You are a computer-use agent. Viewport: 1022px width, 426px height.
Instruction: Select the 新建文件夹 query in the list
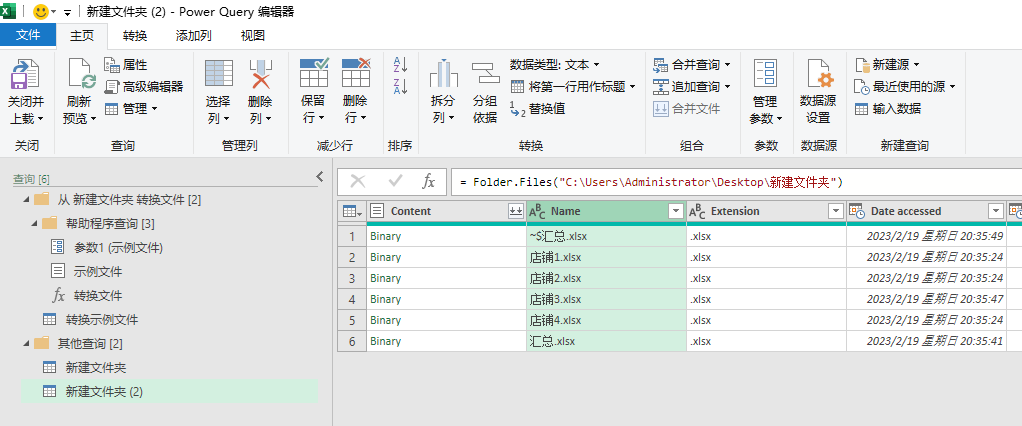pyautogui.click(x=96, y=367)
